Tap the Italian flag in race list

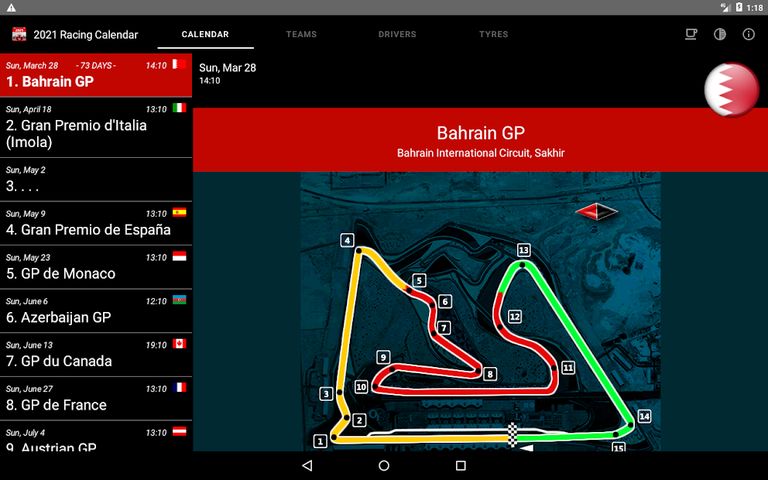(179, 108)
